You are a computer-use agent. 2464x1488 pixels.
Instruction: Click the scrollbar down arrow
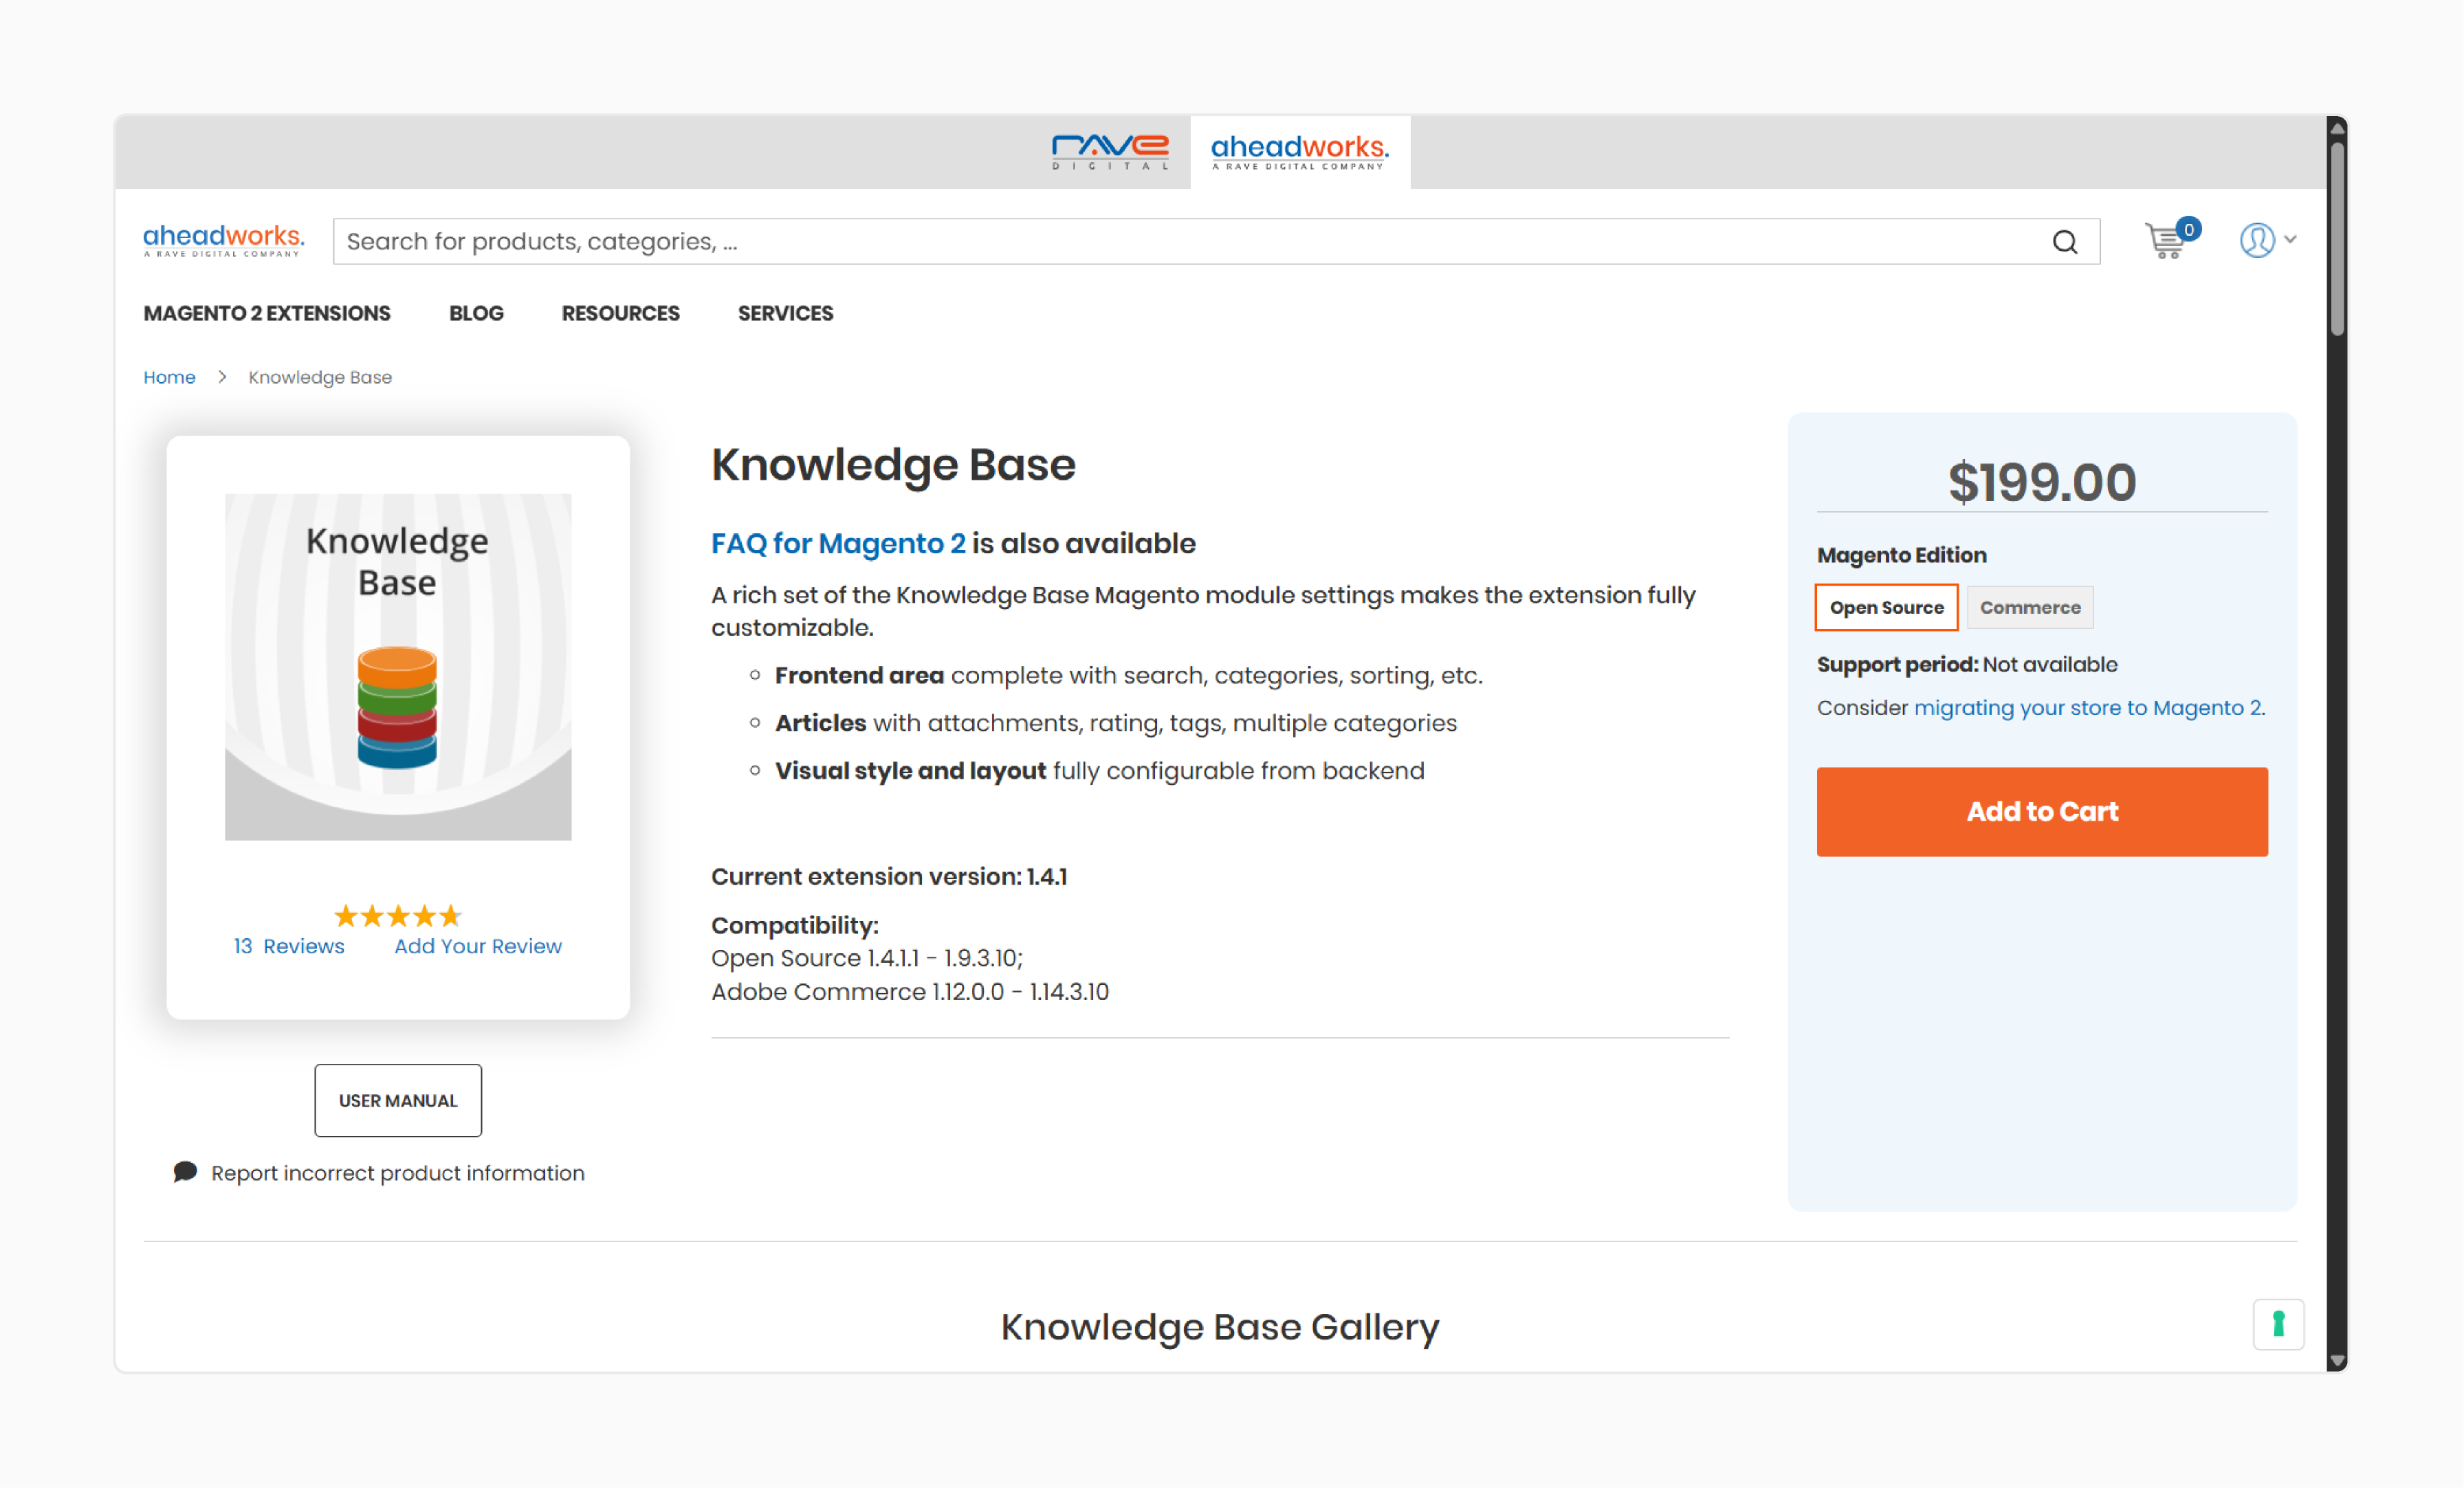[x=2337, y=1361]
